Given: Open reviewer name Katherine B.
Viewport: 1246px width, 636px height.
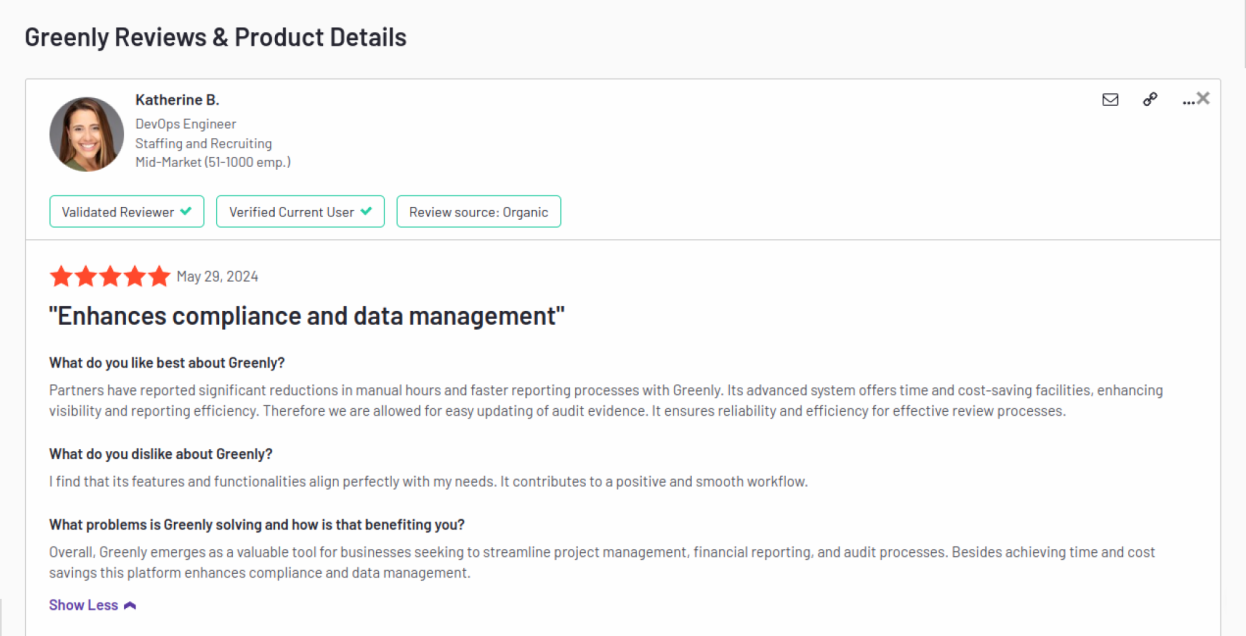Looking at the screenshot, I should click(x=177, y=100).
